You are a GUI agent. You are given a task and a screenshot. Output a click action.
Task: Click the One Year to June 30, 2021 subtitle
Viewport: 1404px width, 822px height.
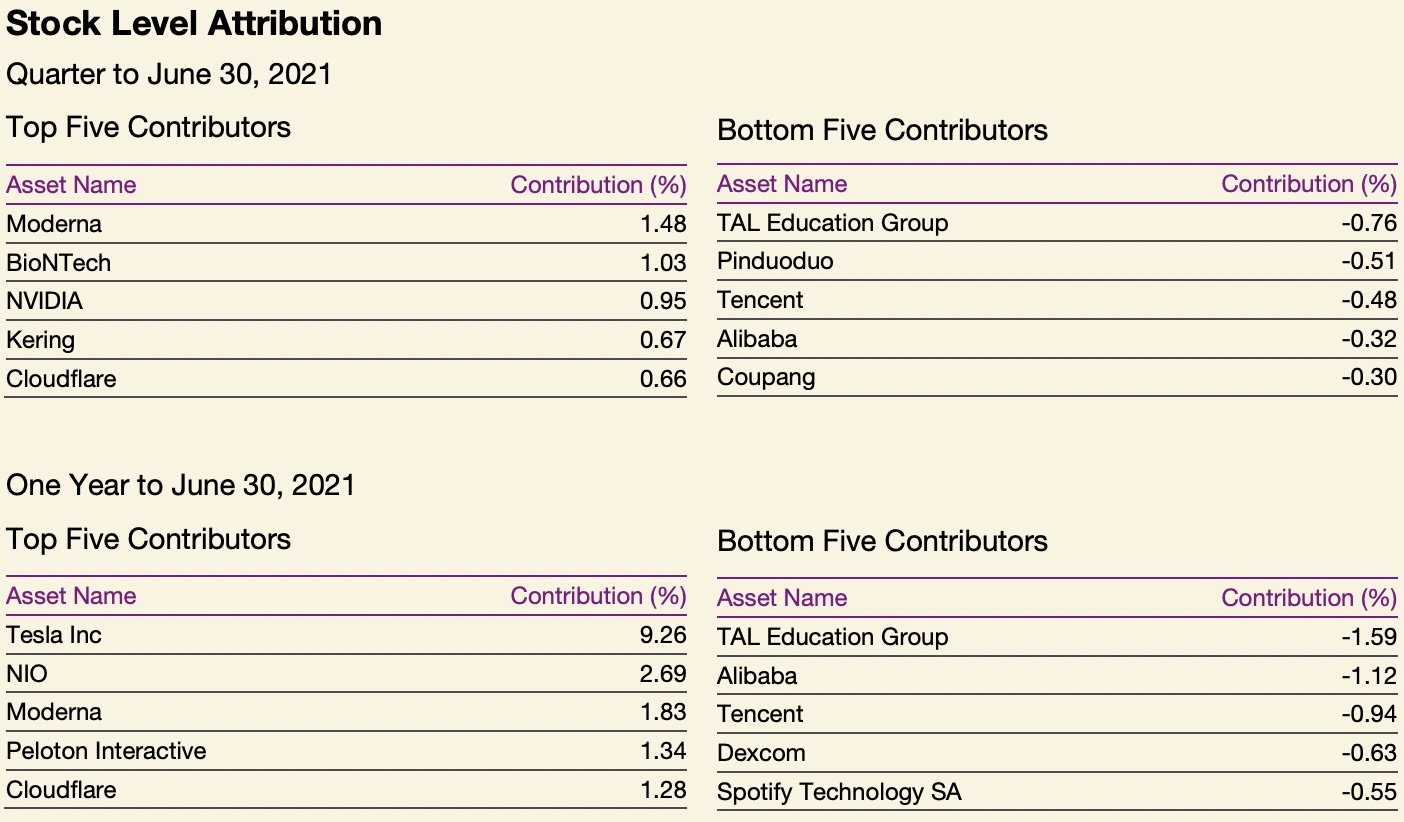click(x=181, y=486)
